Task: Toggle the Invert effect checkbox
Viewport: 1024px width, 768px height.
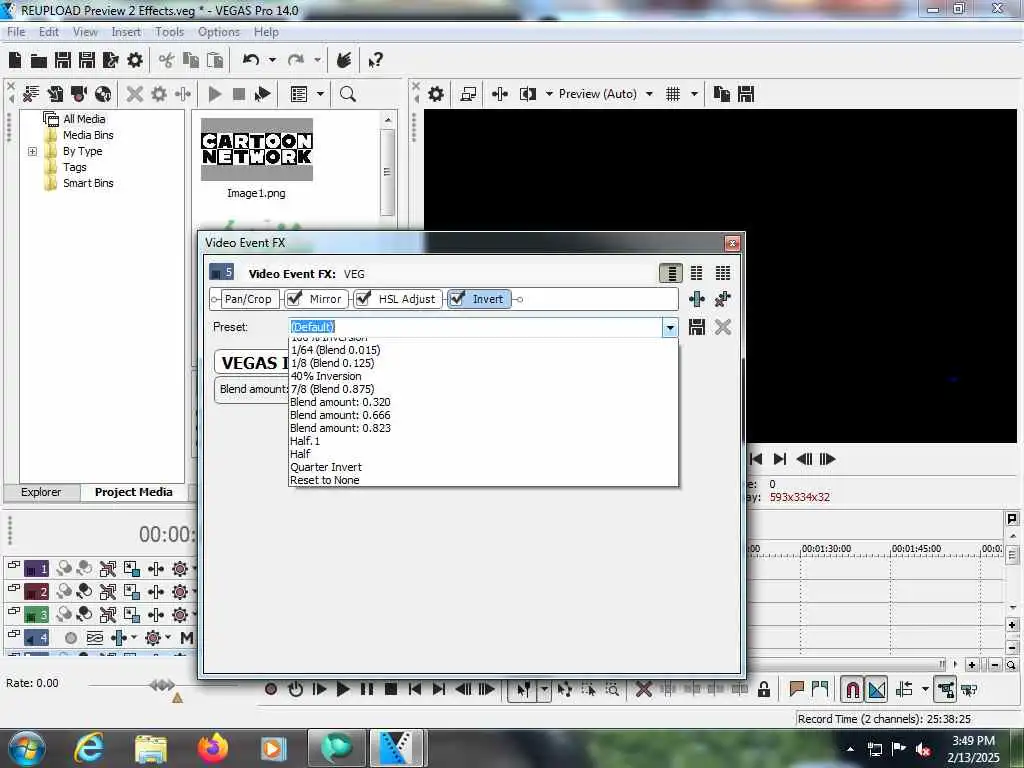Action: pyautogui.click(x=457, y=298)
